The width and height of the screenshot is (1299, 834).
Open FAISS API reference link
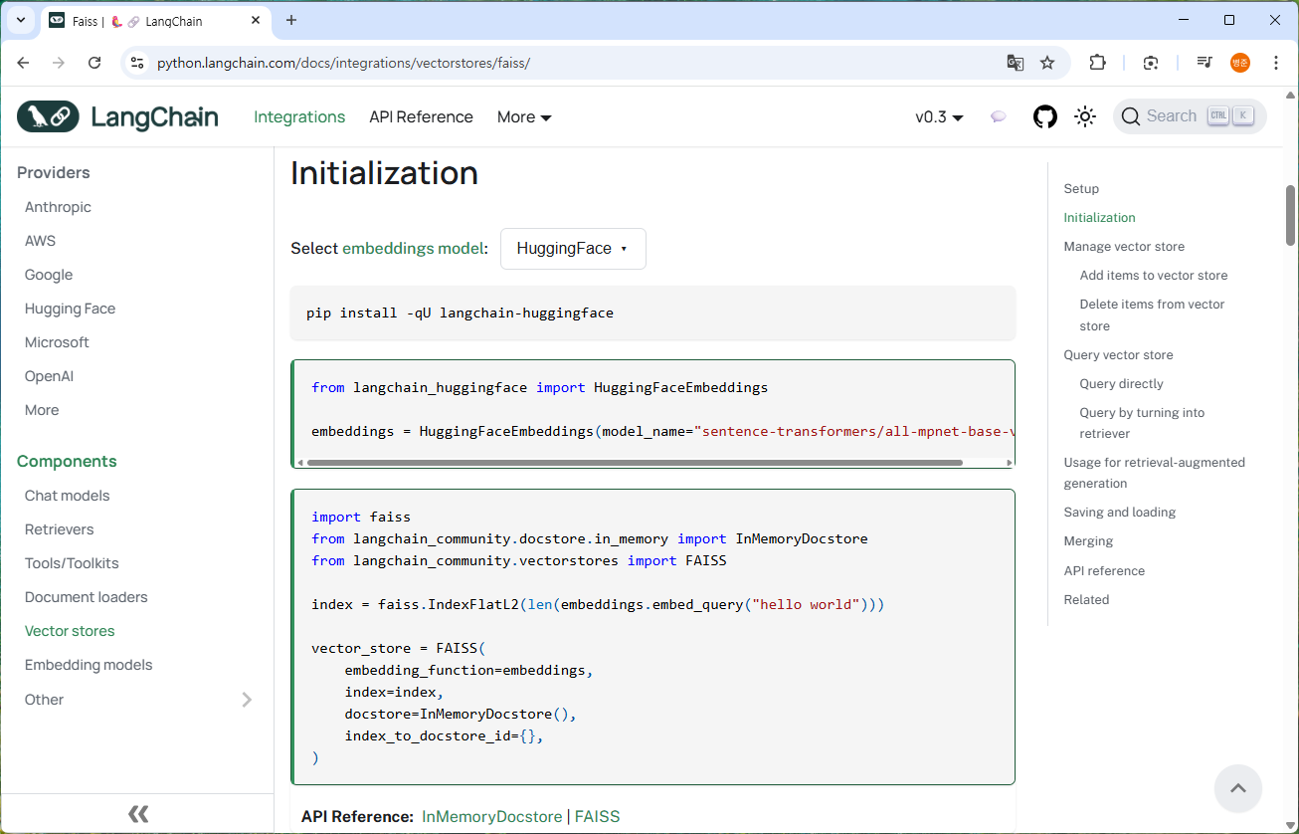(x=597, y=817)
